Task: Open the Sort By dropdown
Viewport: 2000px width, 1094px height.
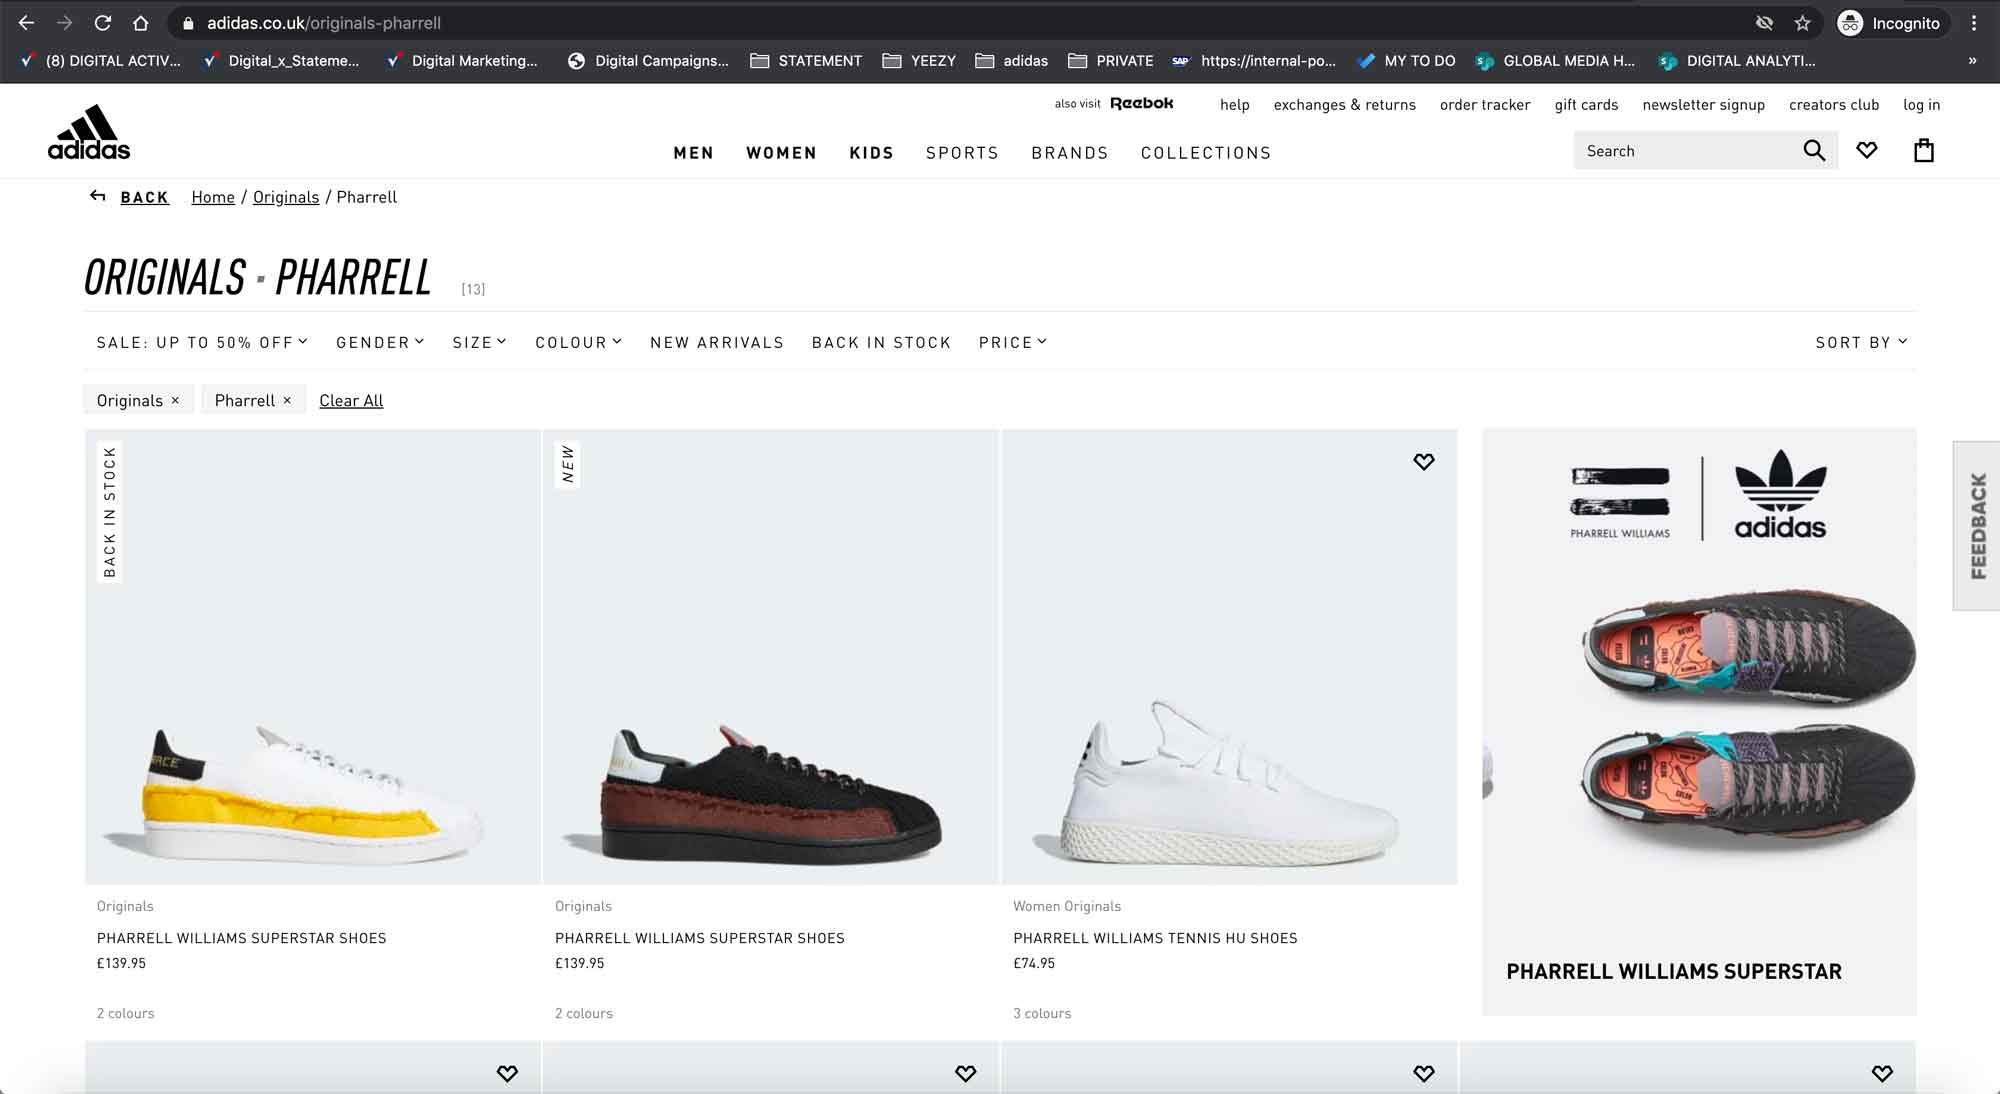Action: 1862,342
